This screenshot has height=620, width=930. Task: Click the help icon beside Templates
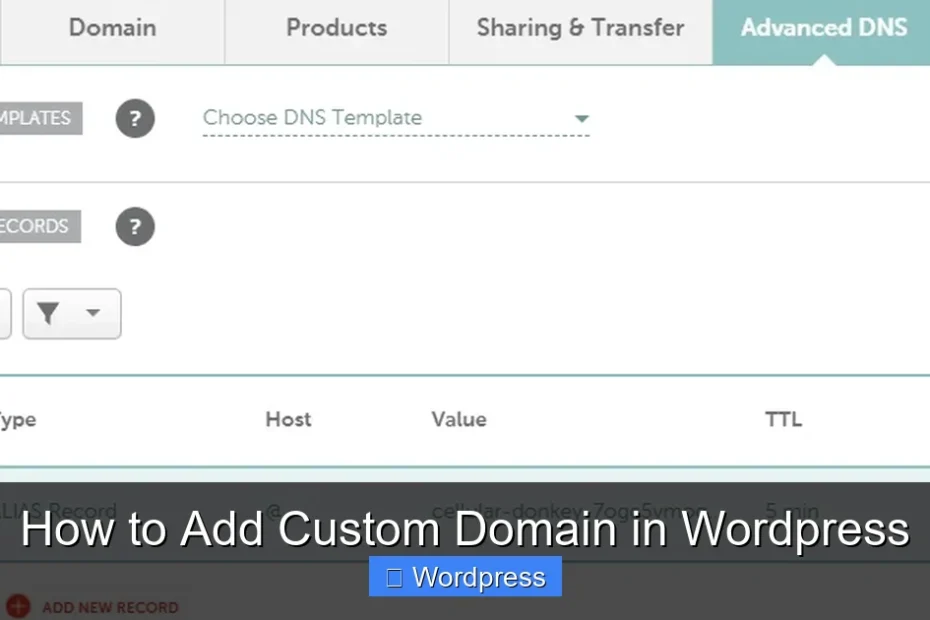pos(135,119)
